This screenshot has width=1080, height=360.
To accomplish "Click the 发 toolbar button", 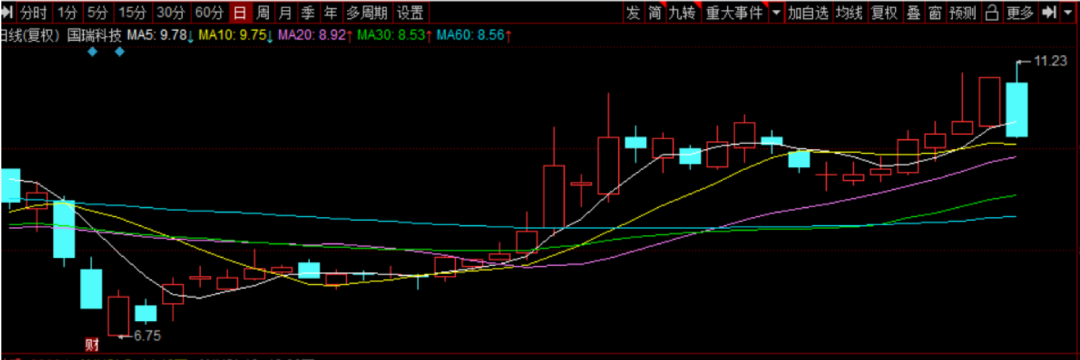I will point(634,12).
